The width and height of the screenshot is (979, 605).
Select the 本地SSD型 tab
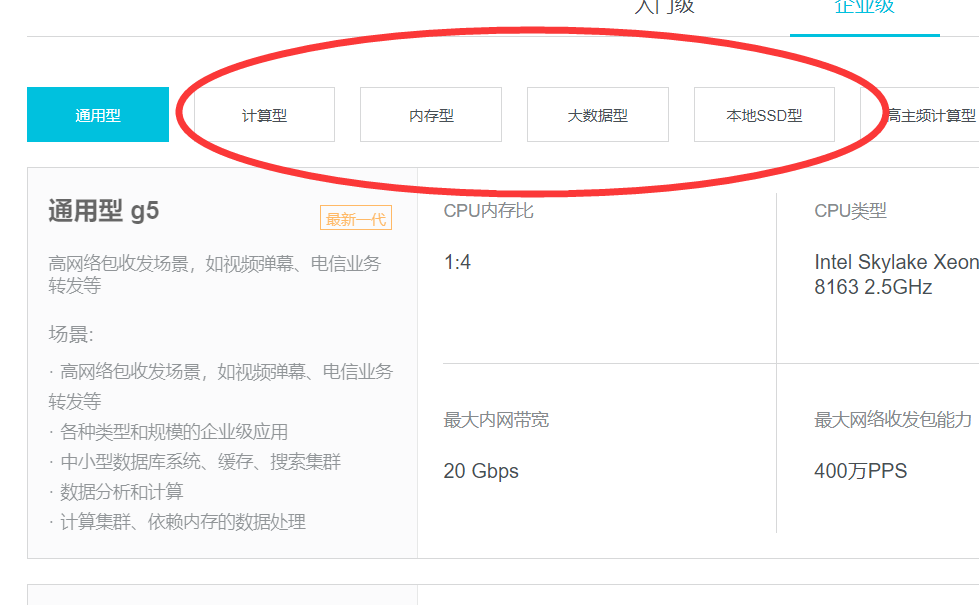(x=764, y=115)
